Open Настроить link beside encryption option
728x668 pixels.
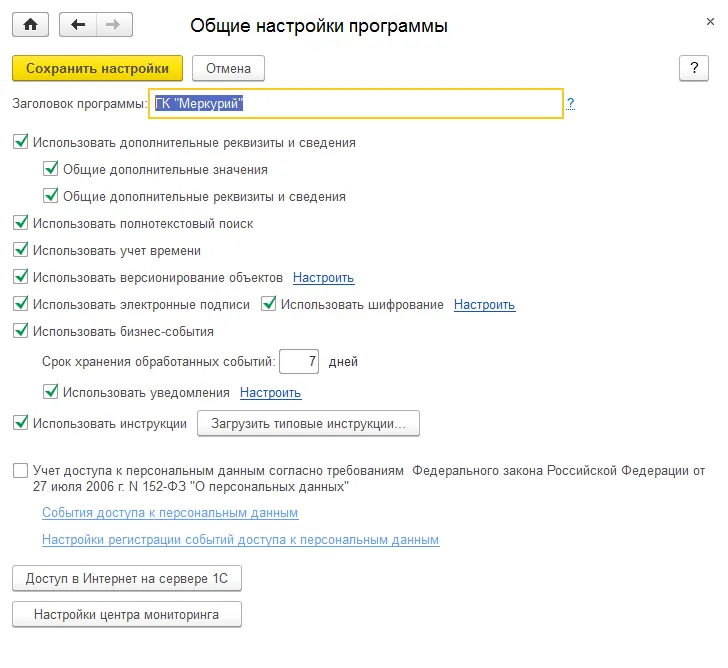tap(484, 305)
